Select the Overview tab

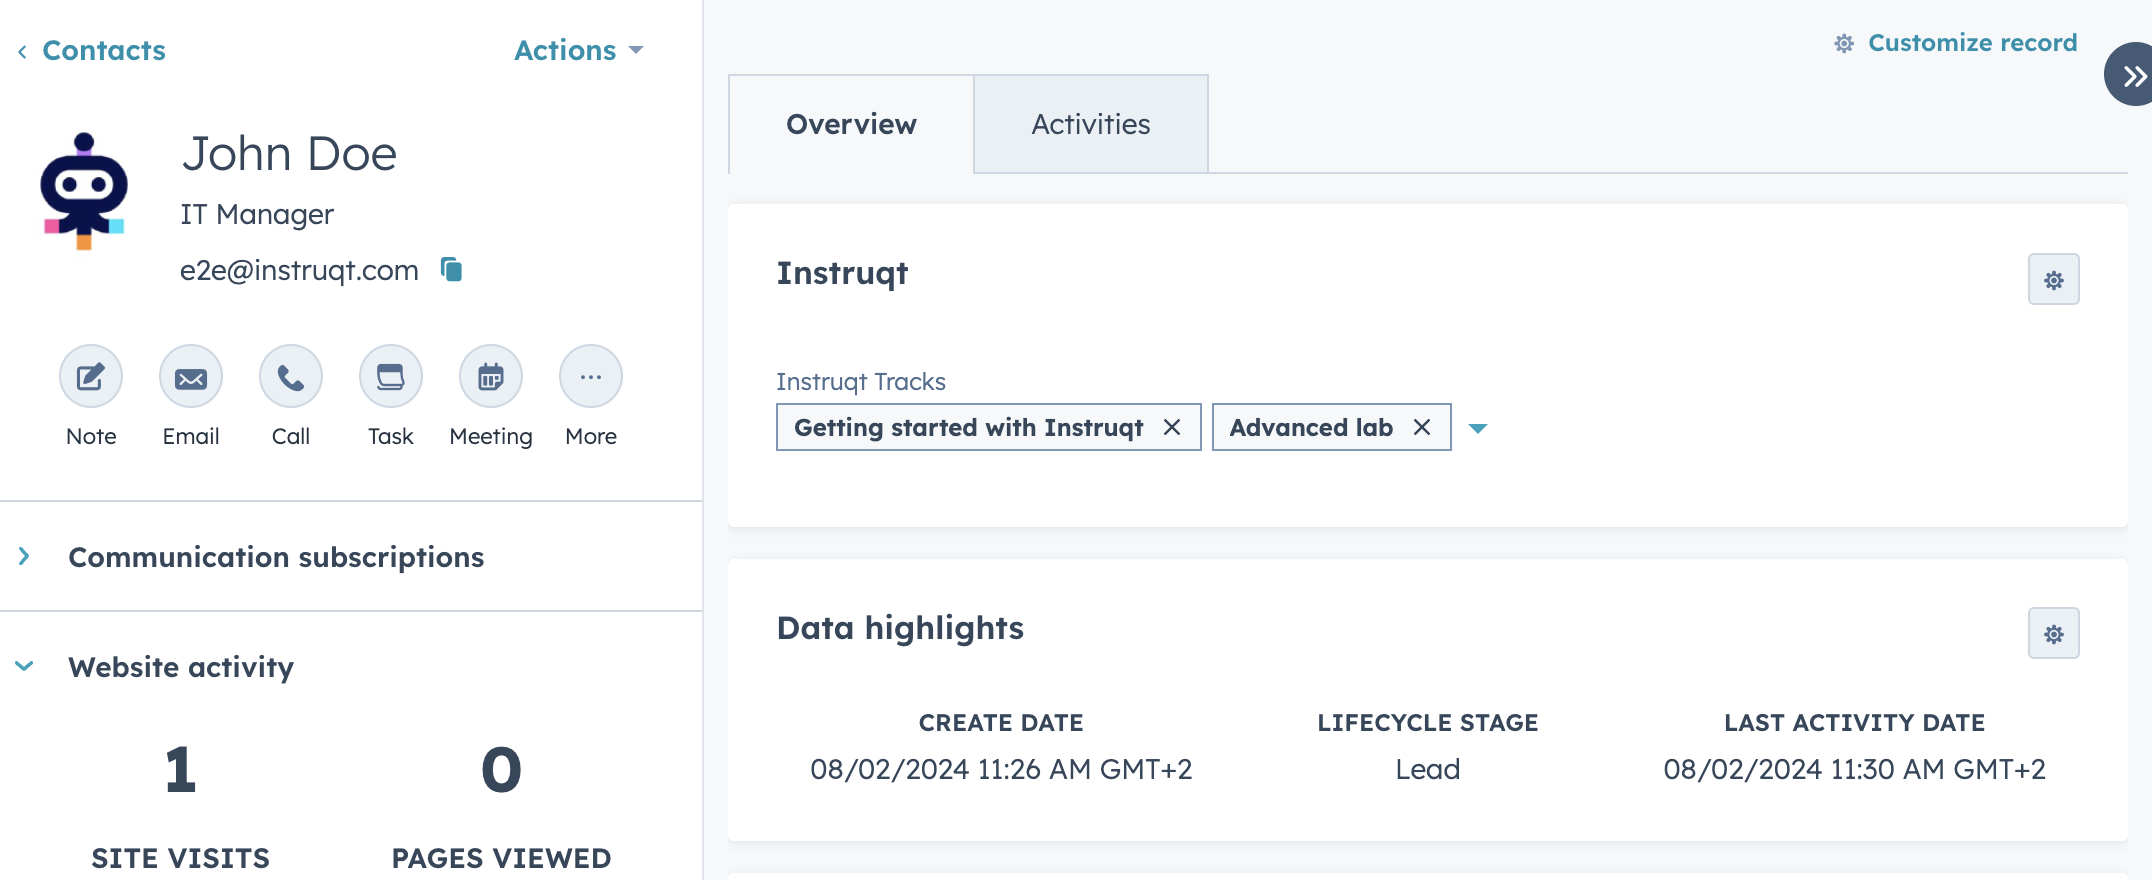[851, 124]
